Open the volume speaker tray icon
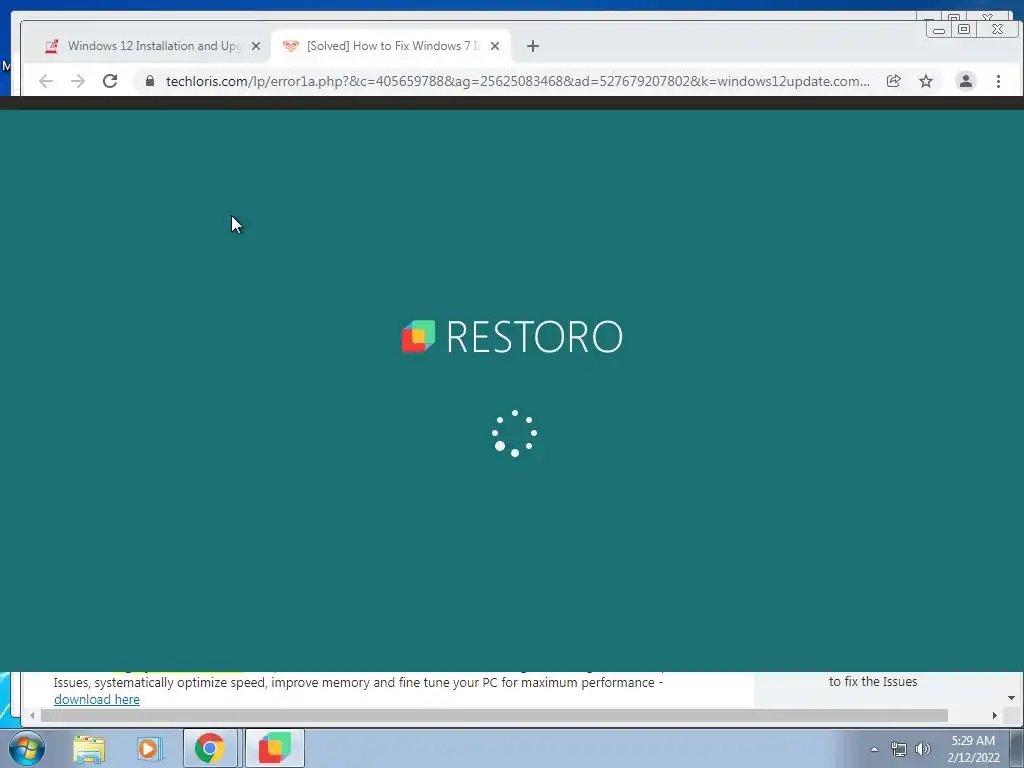Viewport: 1024px width, 768px height. (x=923, y=749)
